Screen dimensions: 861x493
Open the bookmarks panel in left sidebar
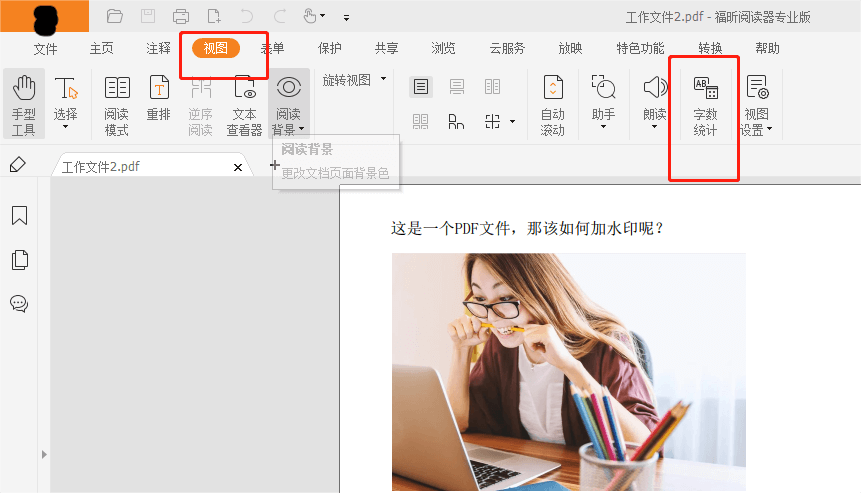19,216
